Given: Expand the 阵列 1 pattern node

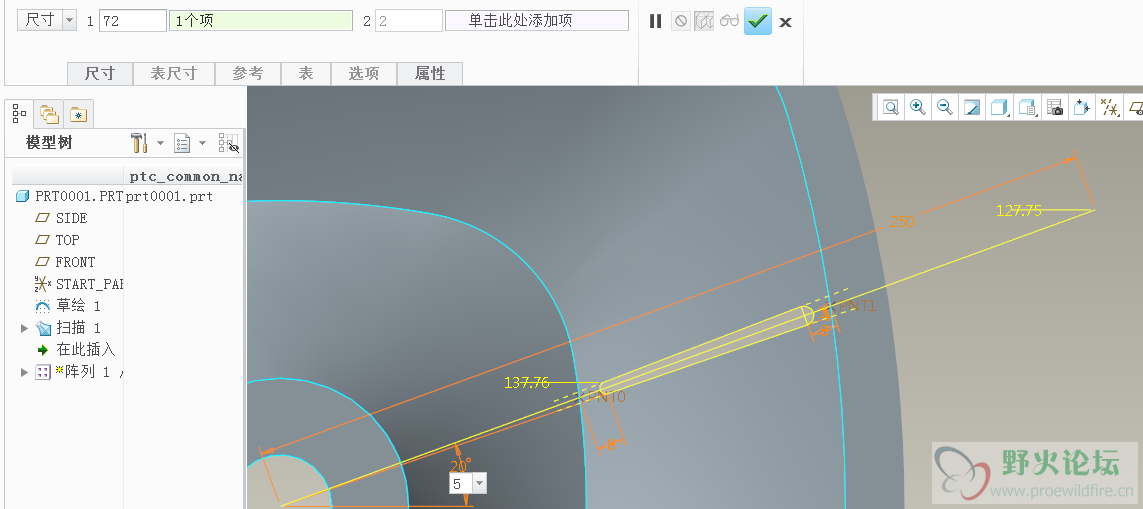Looking at the screenshot, I should 25,373.
